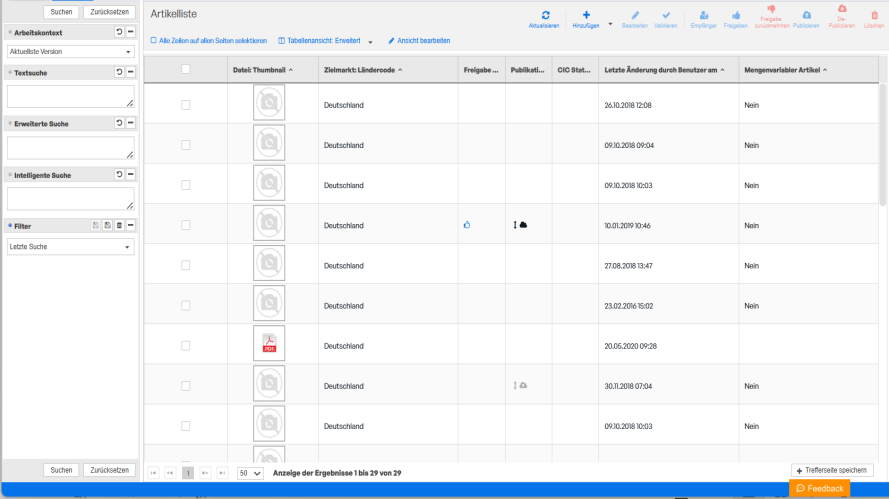Click the bottom Zurücksetzen button
Viewport: 889px width, 499px height.
point(109,470)
